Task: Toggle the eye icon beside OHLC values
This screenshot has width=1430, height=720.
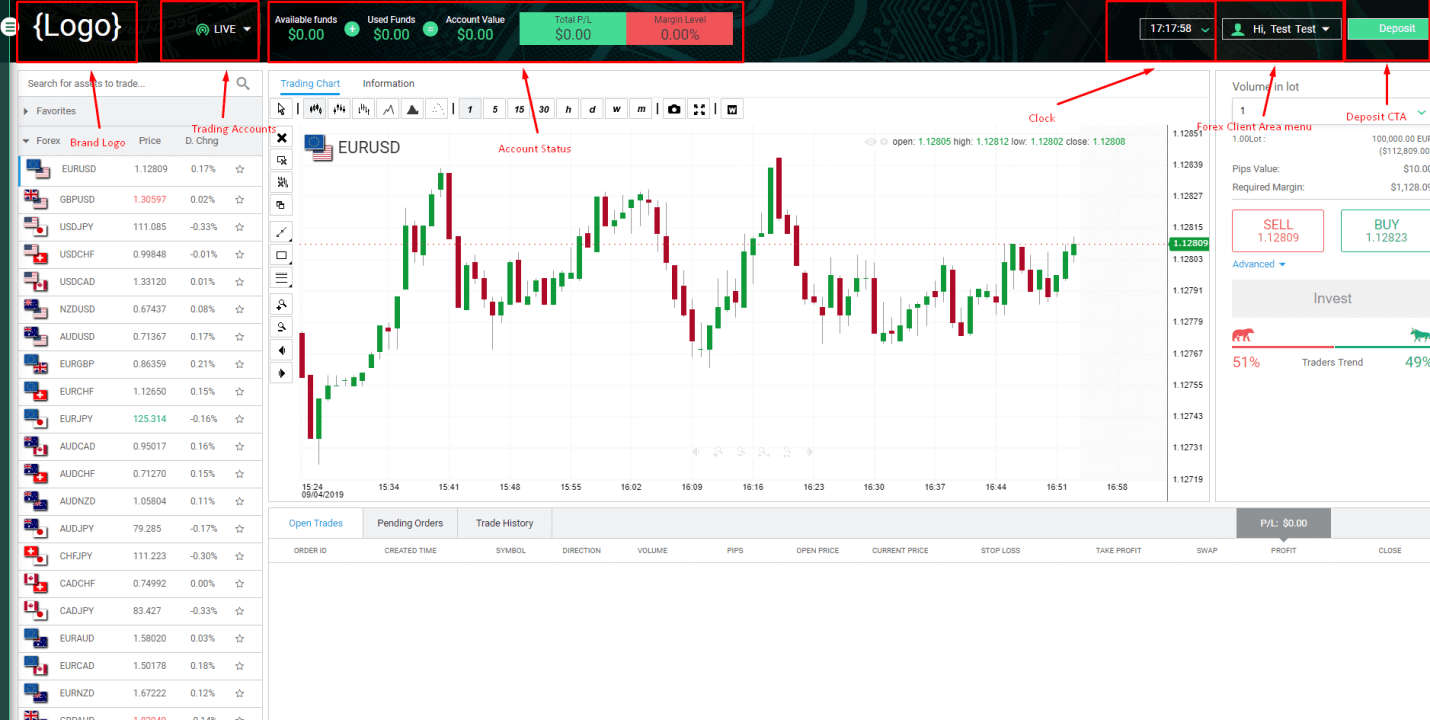Action: [870, 142]
